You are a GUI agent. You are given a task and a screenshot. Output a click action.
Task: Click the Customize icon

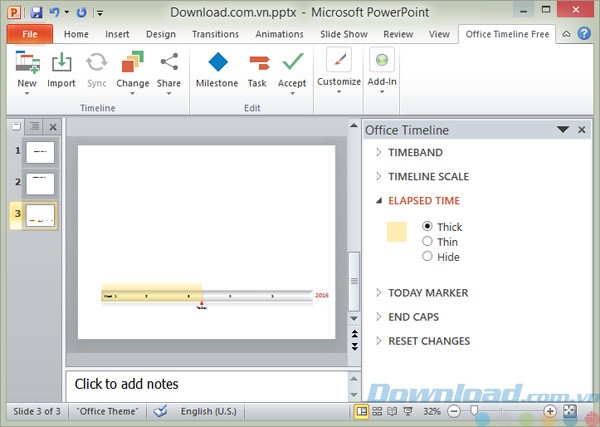pyautogui.click(x=338, y=61)
